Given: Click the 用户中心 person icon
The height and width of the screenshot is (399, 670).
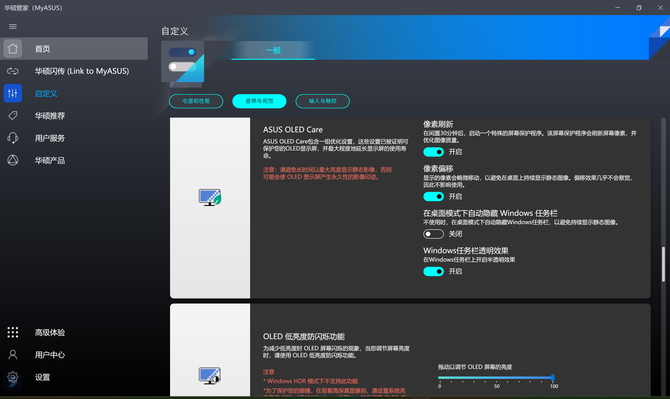Looking at the screenshot, I should (x=13, y=355).
